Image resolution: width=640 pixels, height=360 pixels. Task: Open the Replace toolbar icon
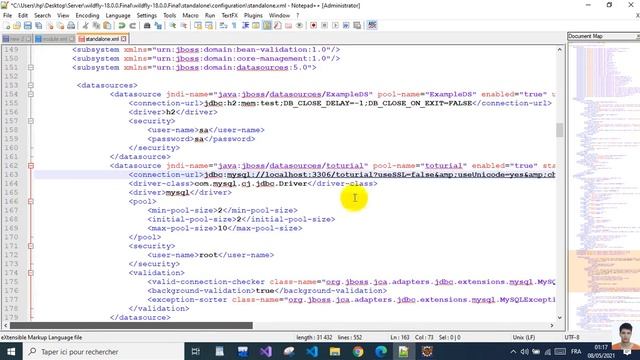click(158, 25)
